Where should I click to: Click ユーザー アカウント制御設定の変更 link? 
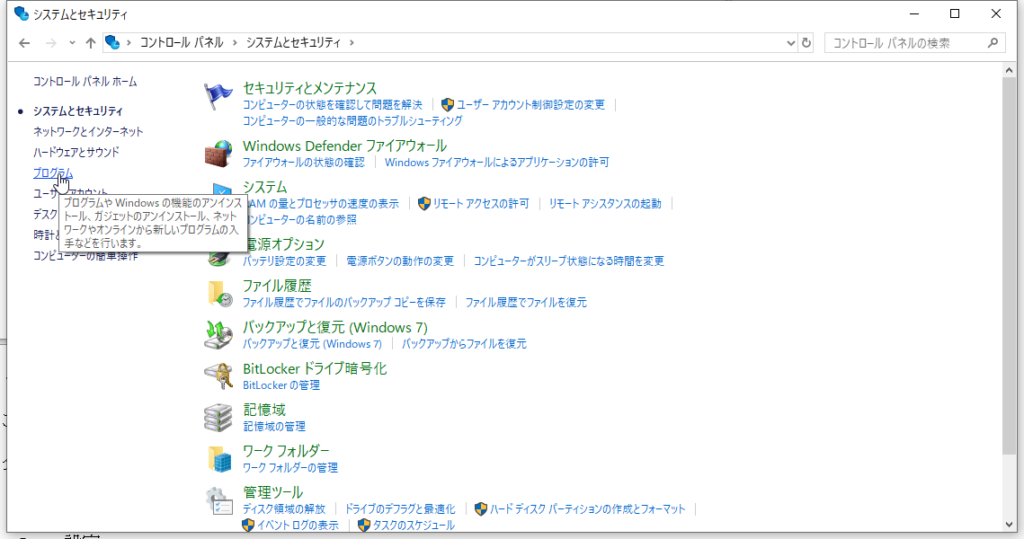[x=530, y=105]
